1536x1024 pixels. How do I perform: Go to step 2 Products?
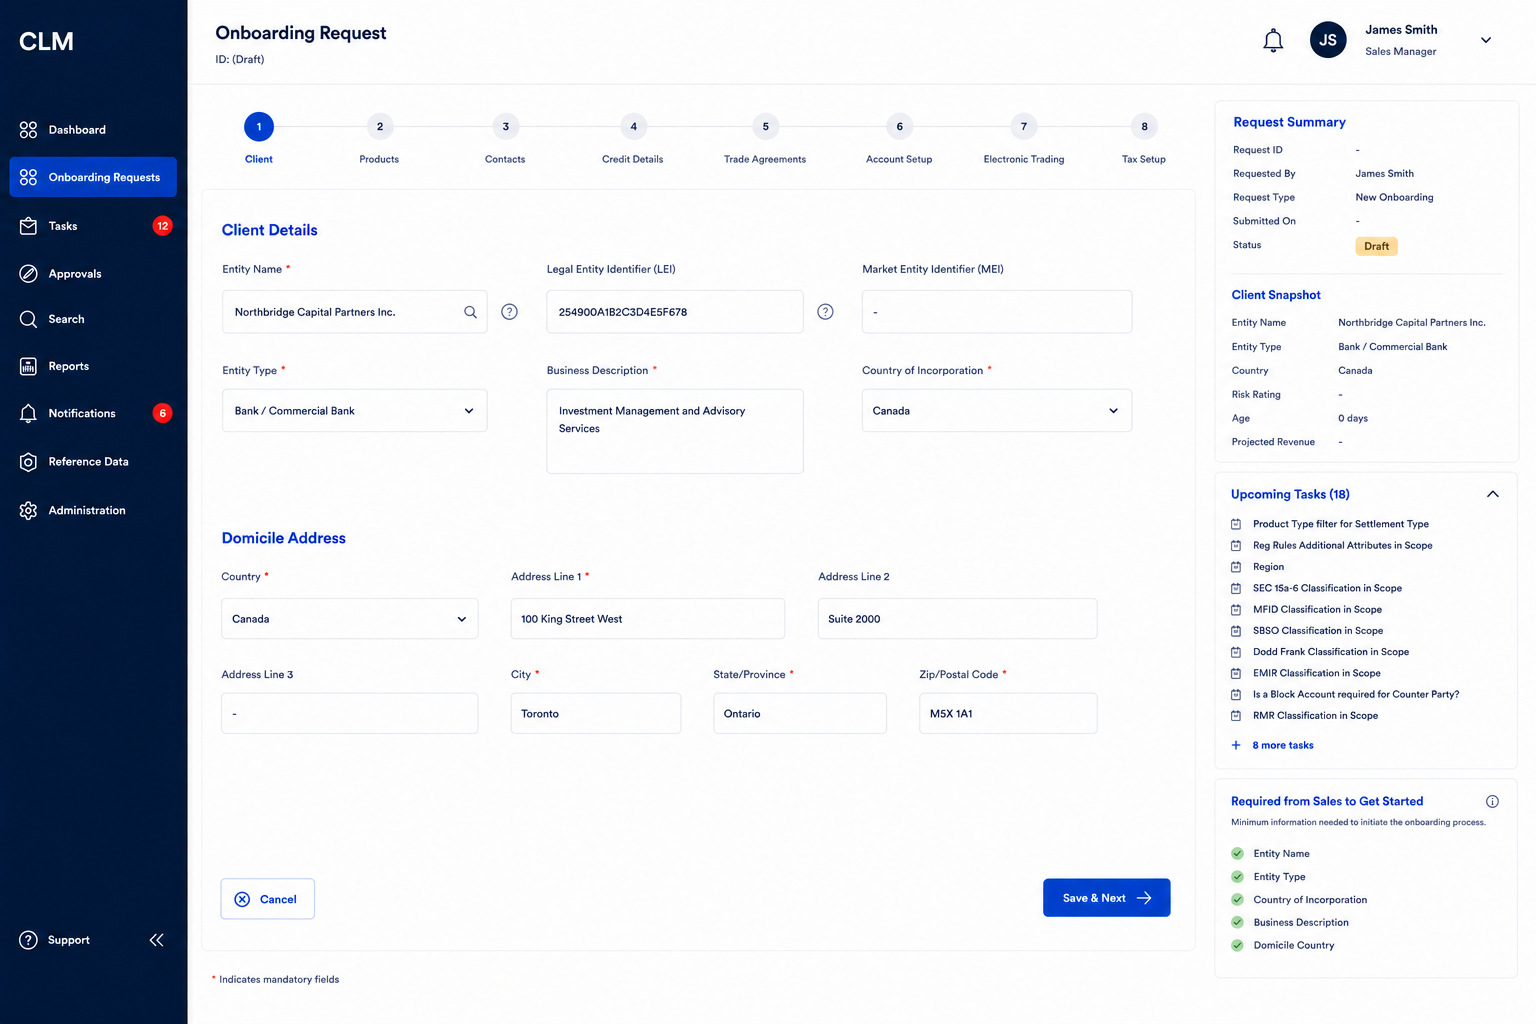[379, 127]
